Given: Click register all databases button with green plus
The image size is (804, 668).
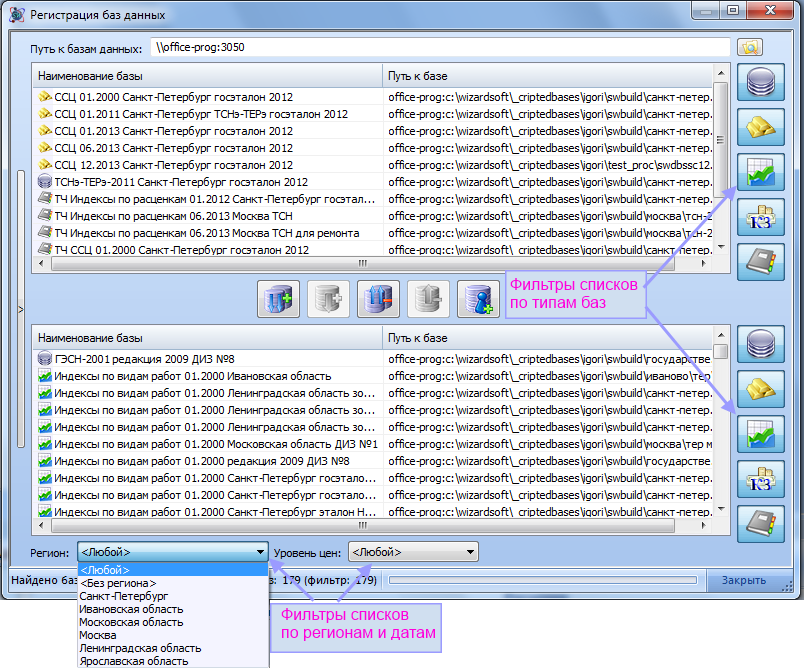Looking at the screenshot, I should click(x=278, y=299).
